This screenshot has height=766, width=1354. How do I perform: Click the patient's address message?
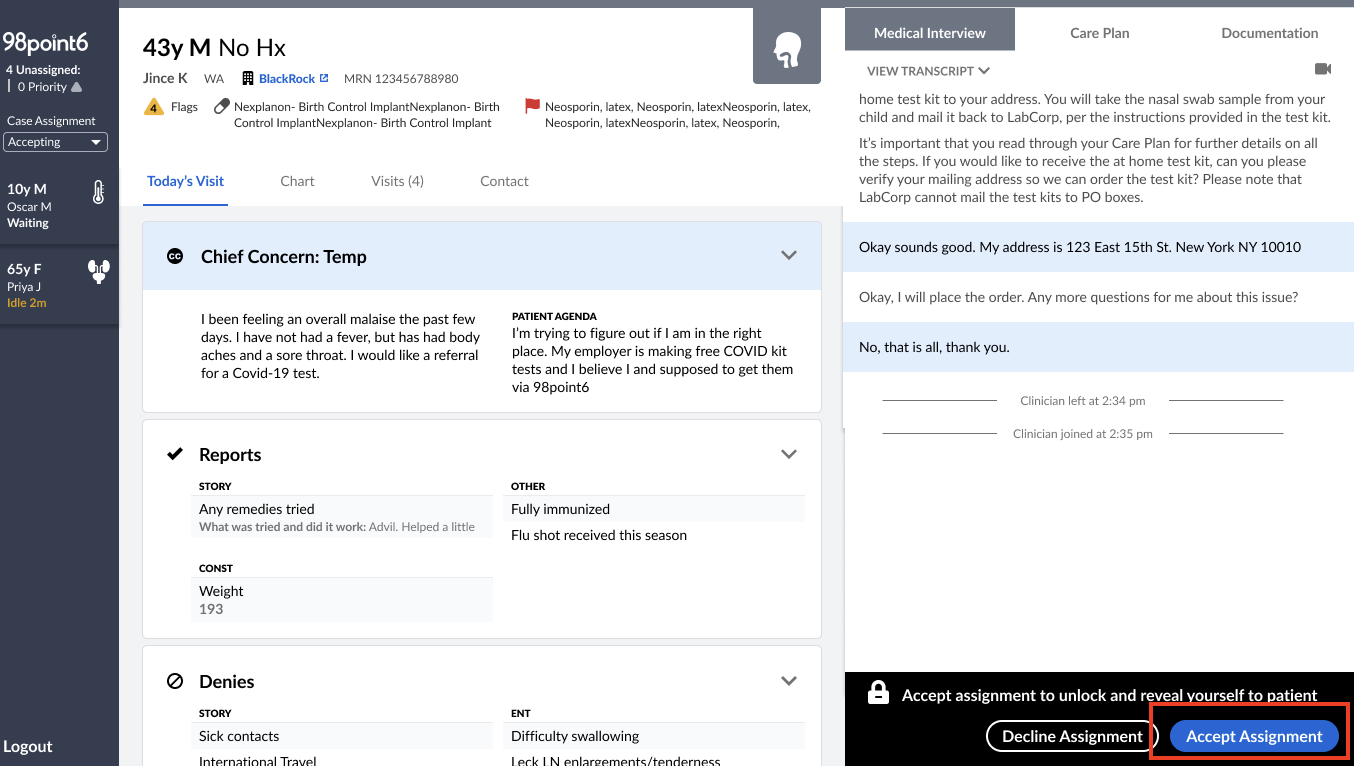click(1098, 247)
